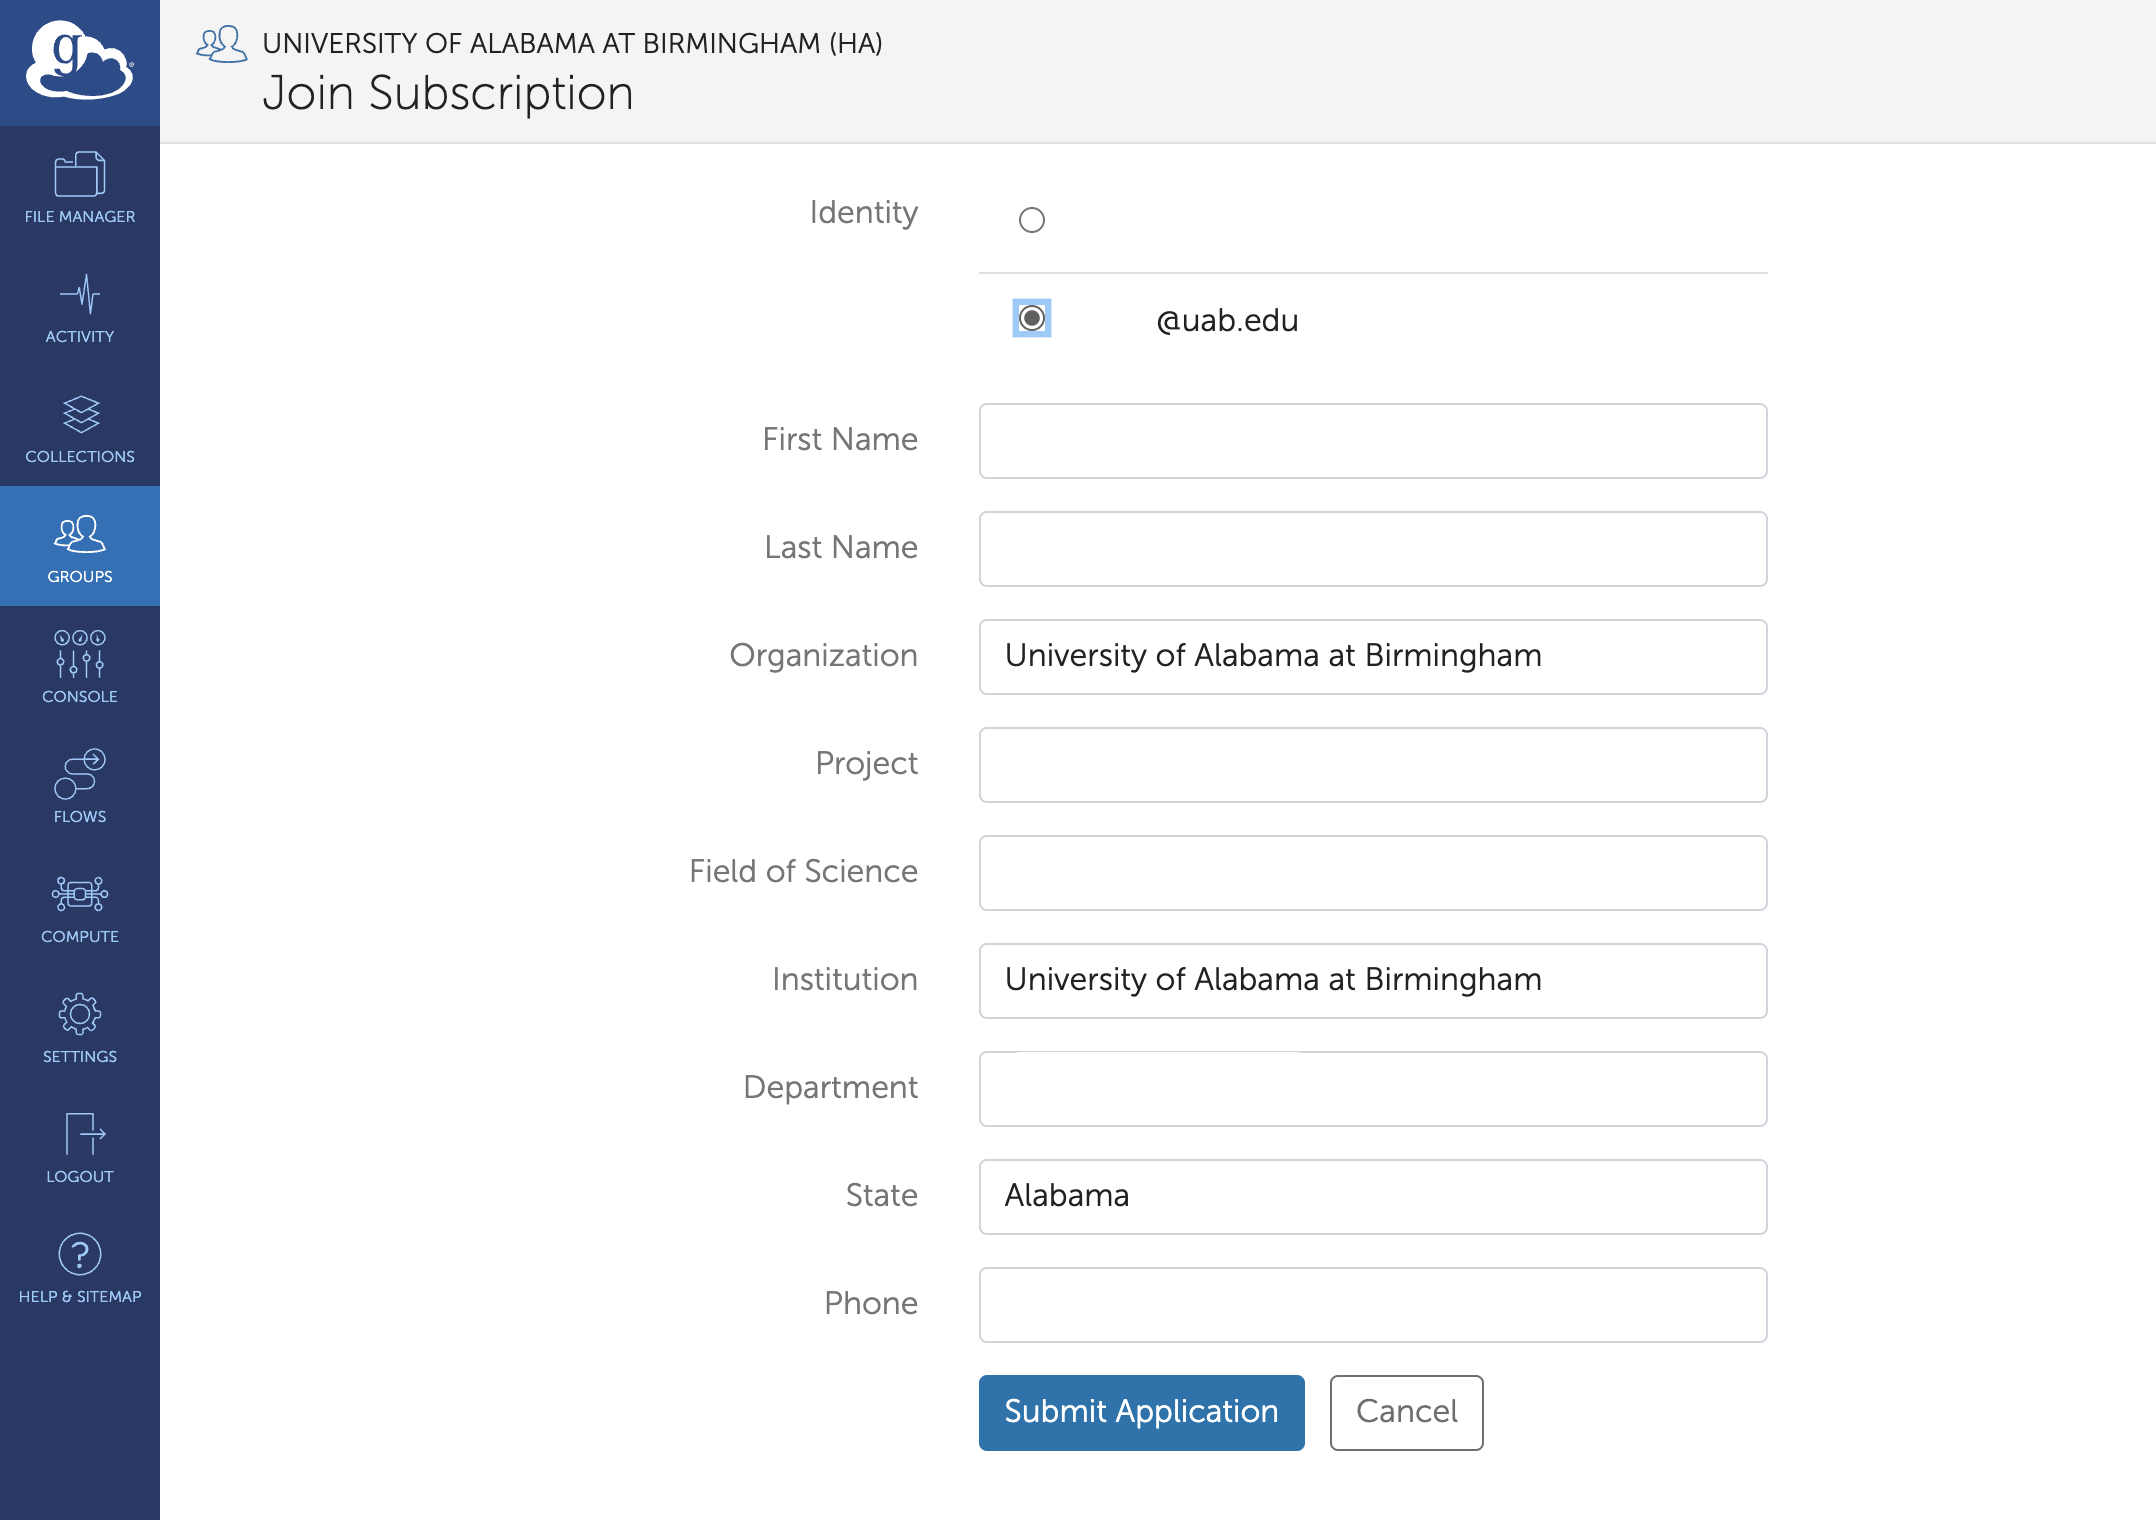This screenshot has width=2156, height=1520.
Task: Open the Groups section
Action: tap(79, 547)
